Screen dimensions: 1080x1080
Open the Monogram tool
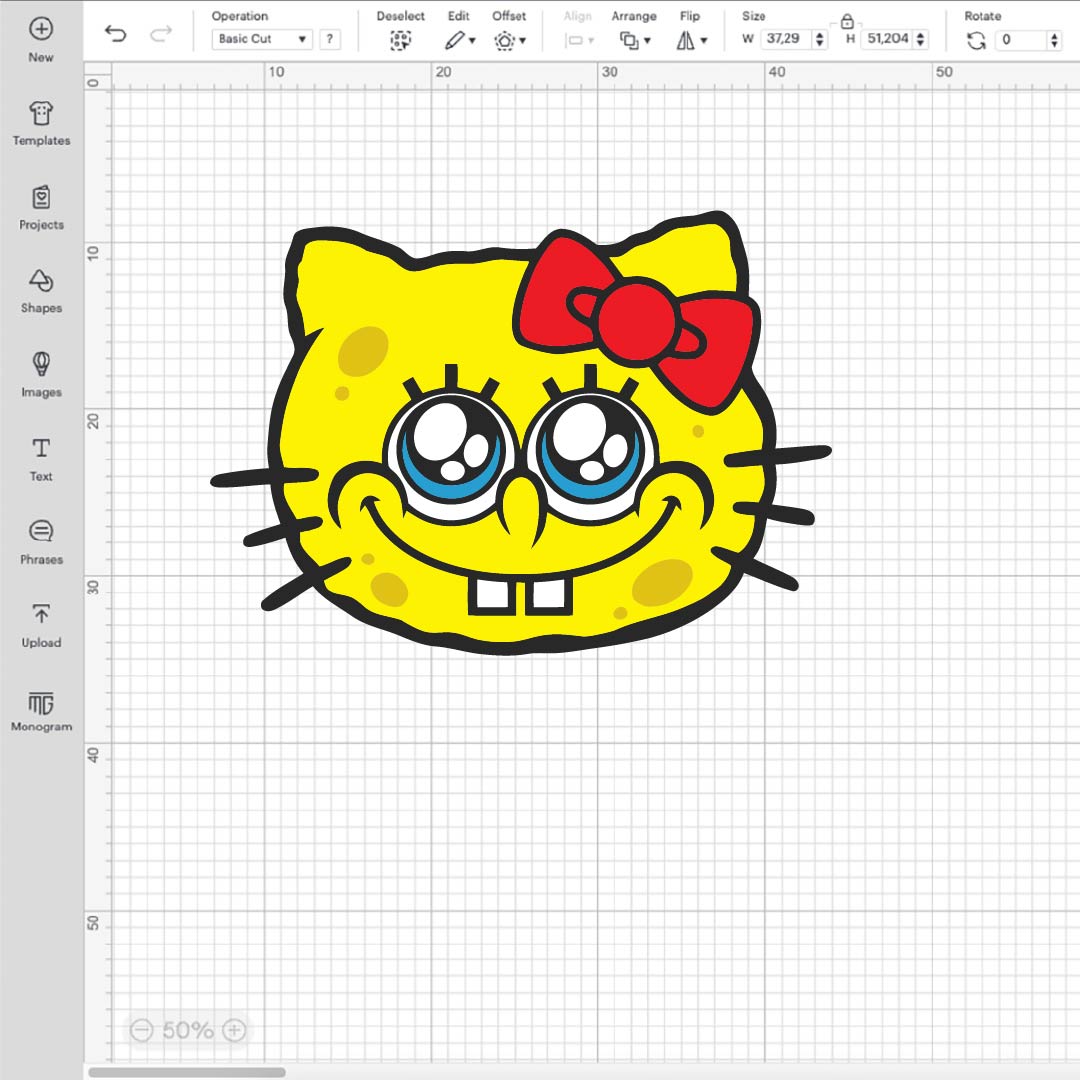41,710
